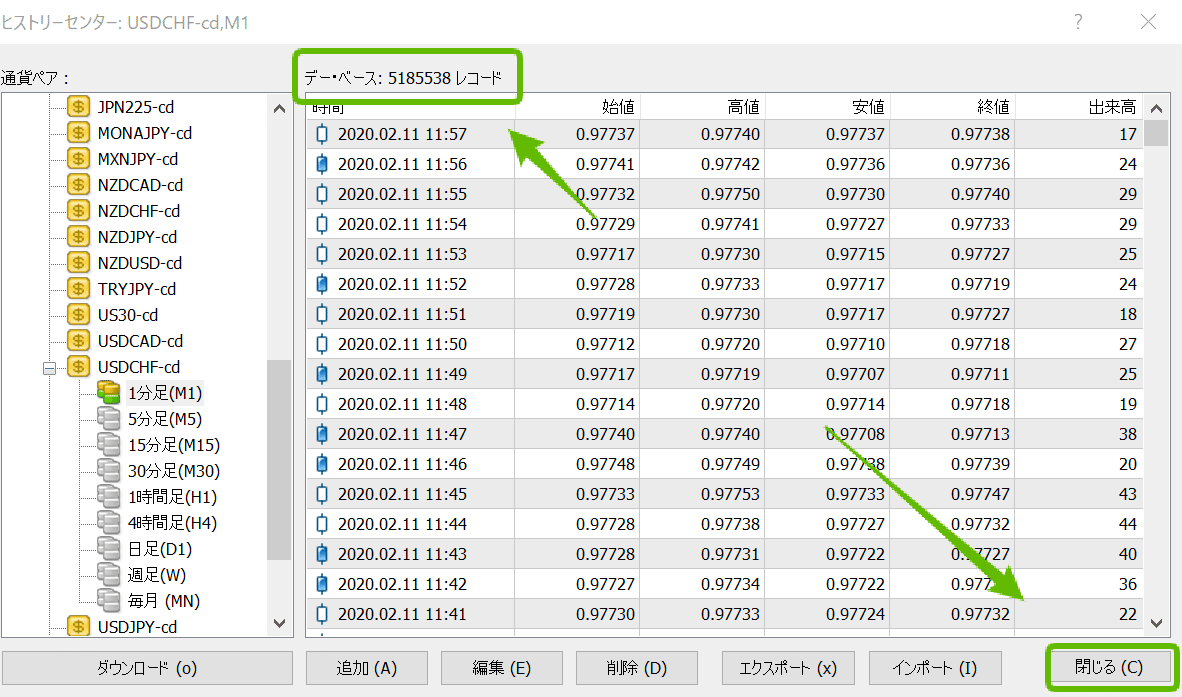Click the エクスポート (x) button
The image size is (1182, 697).
pyautogui.click(x=788, y=668)
